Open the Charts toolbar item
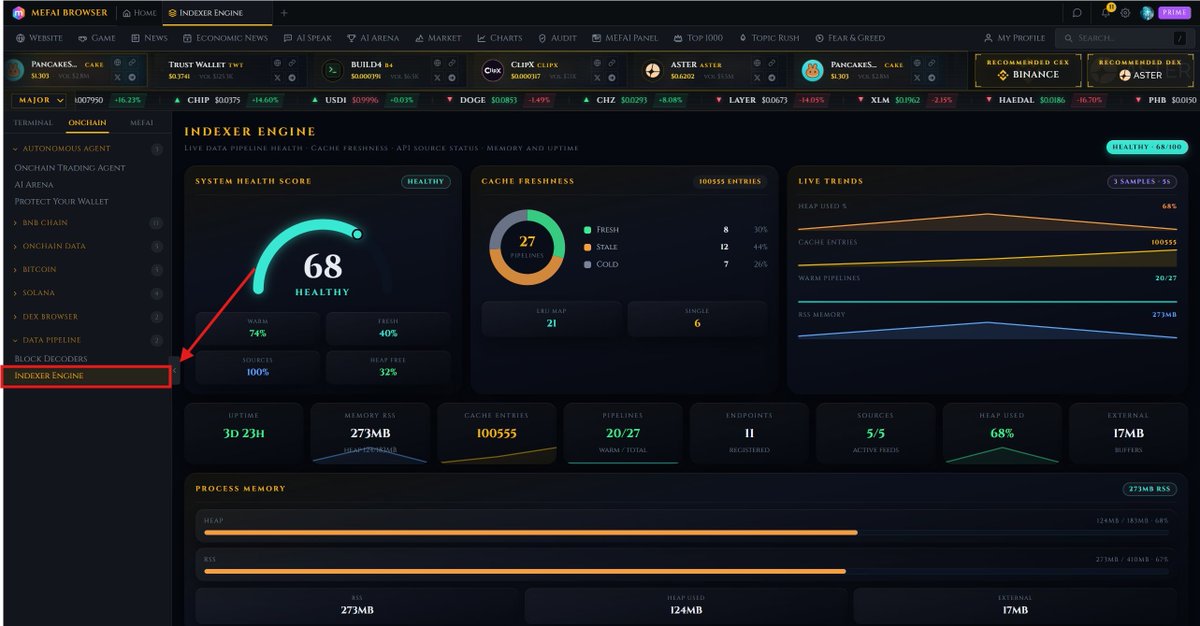This screenshot has width=1200, height=626. point(500,38)
